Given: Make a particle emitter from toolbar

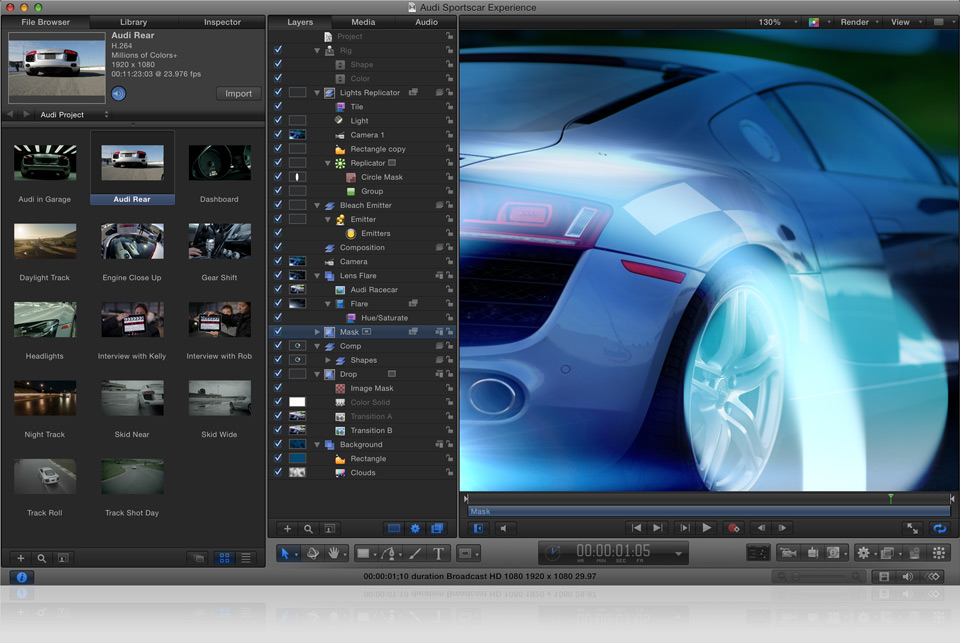Looking at the screenshot, I should click(914, 553).
